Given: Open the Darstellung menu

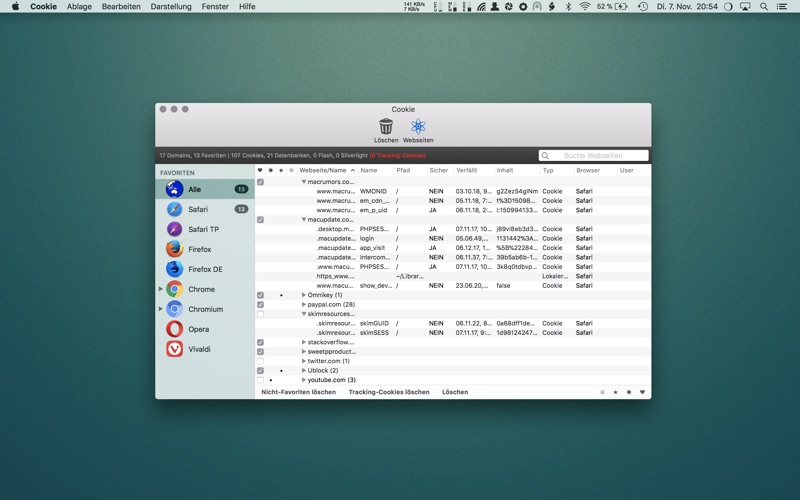Looking at the screenshot, I should click(x=171, y=7).
